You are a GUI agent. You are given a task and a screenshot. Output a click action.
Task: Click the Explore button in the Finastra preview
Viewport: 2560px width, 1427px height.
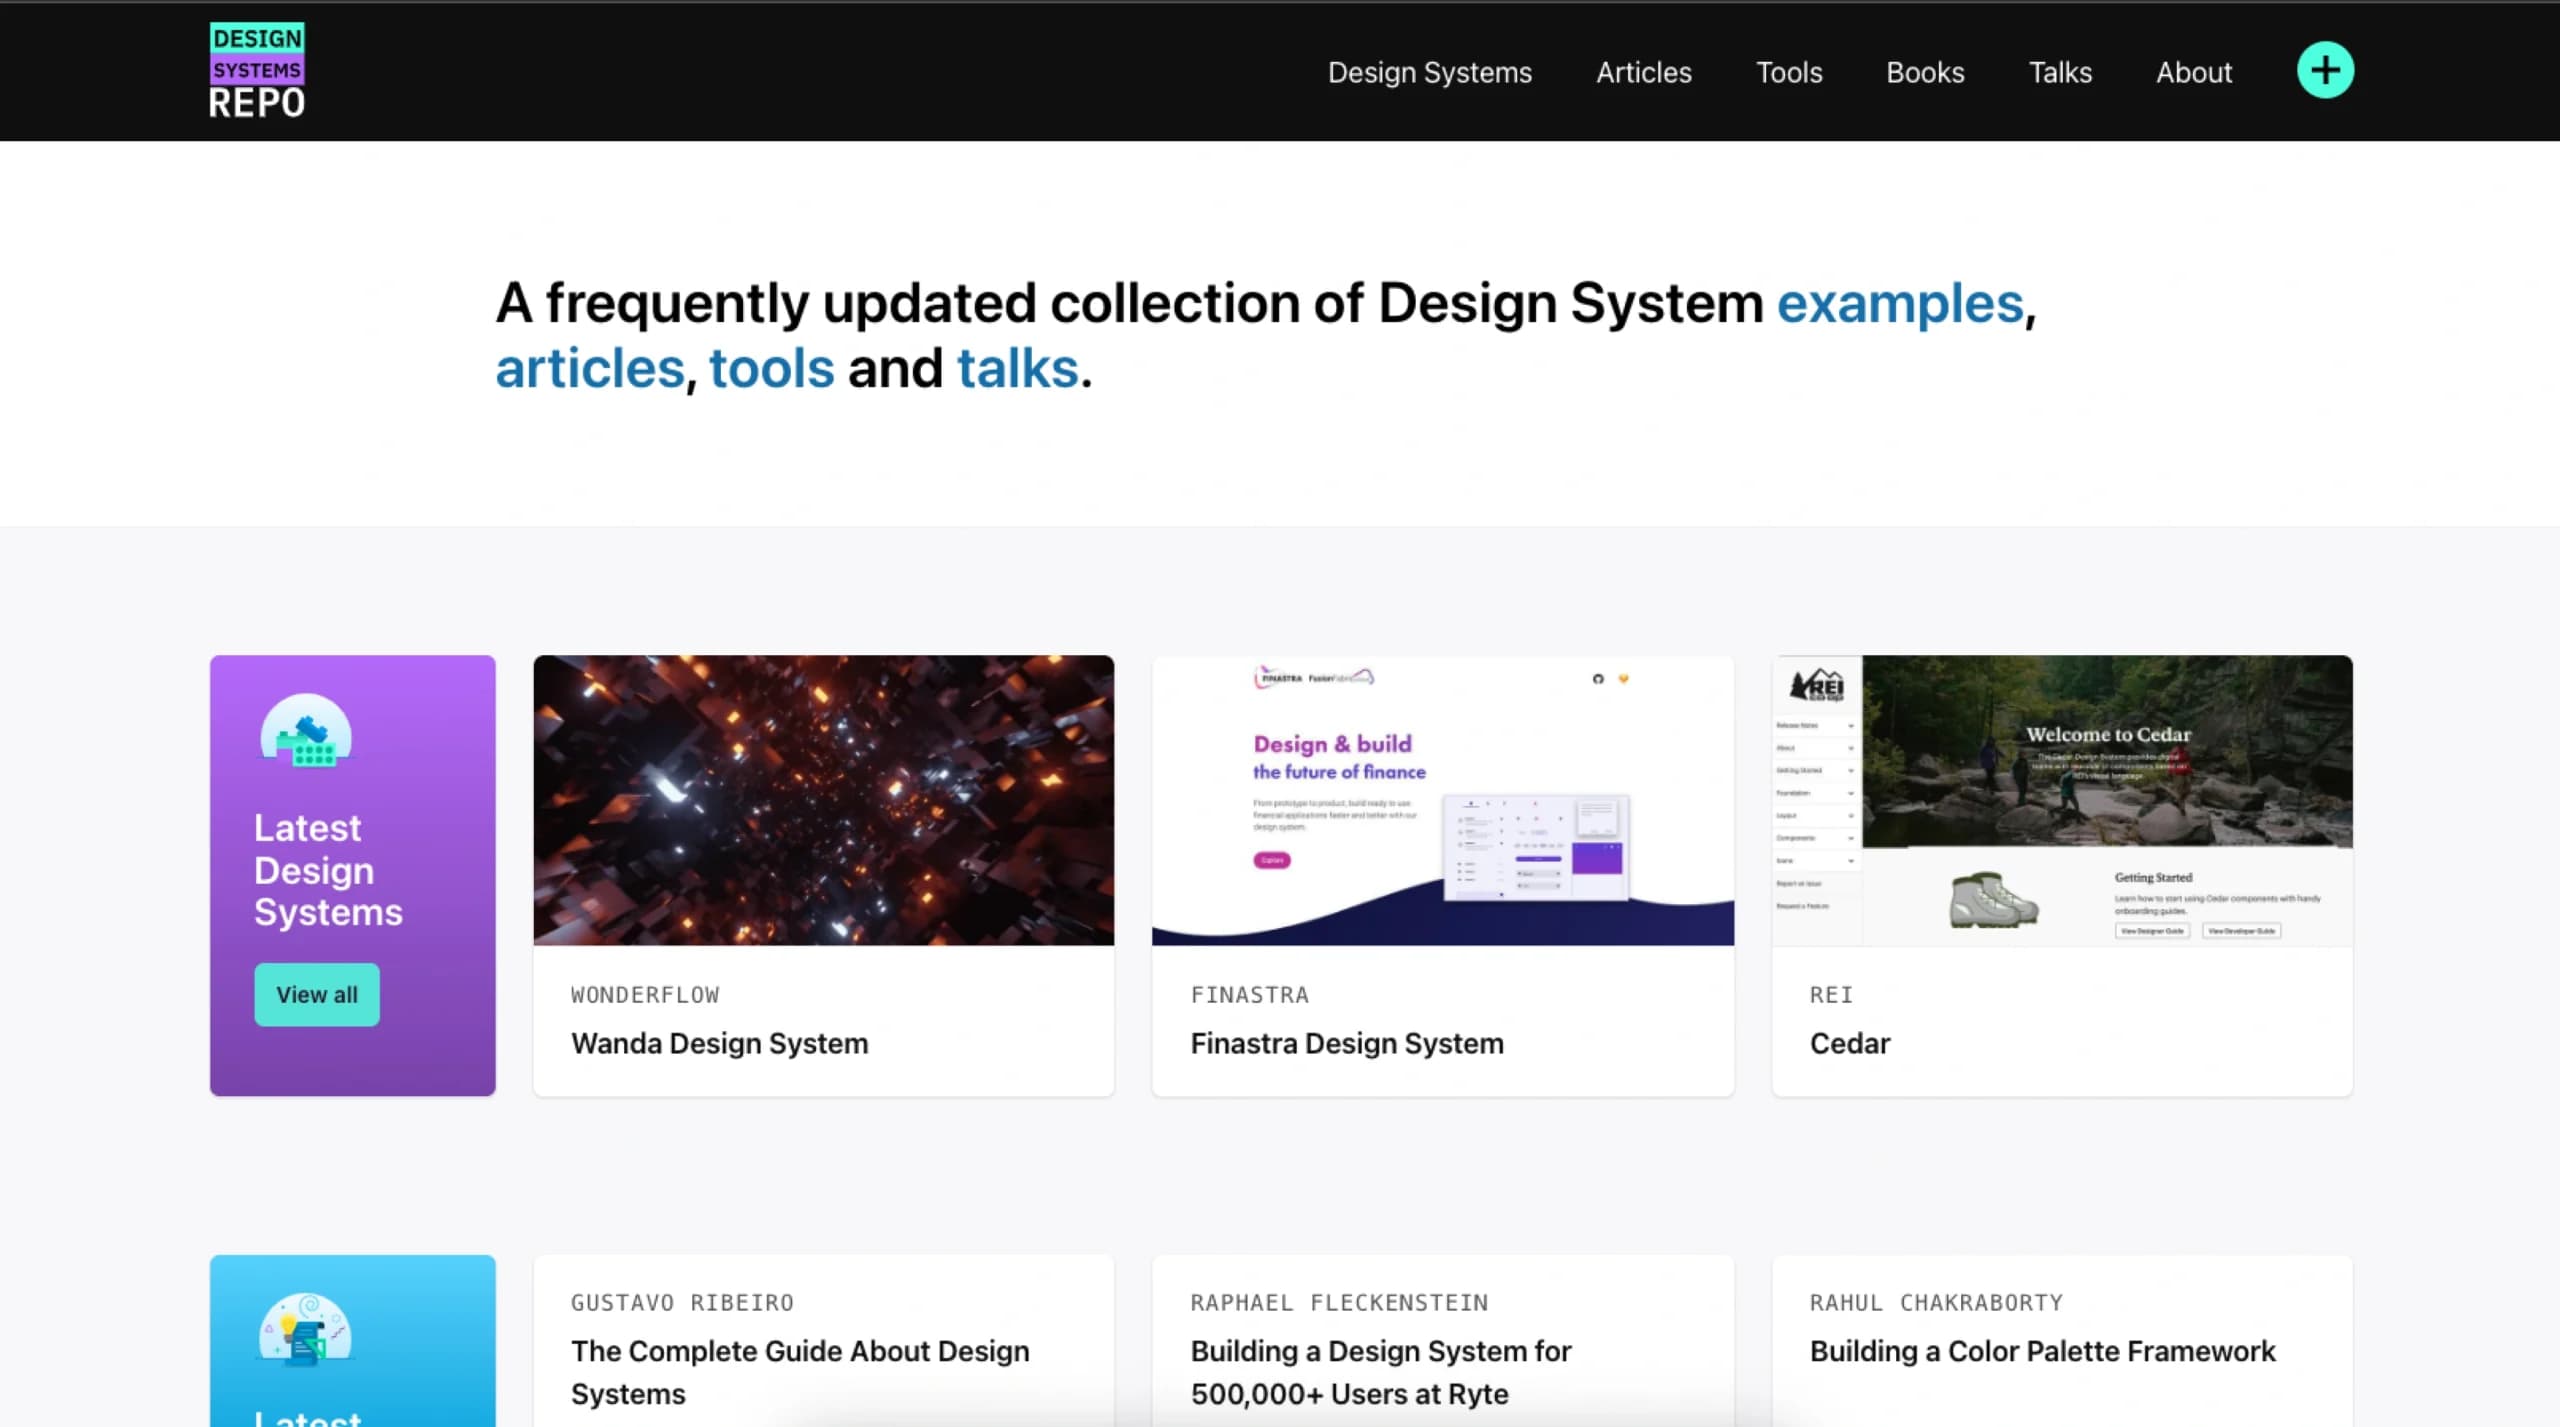coord(1272,860)
